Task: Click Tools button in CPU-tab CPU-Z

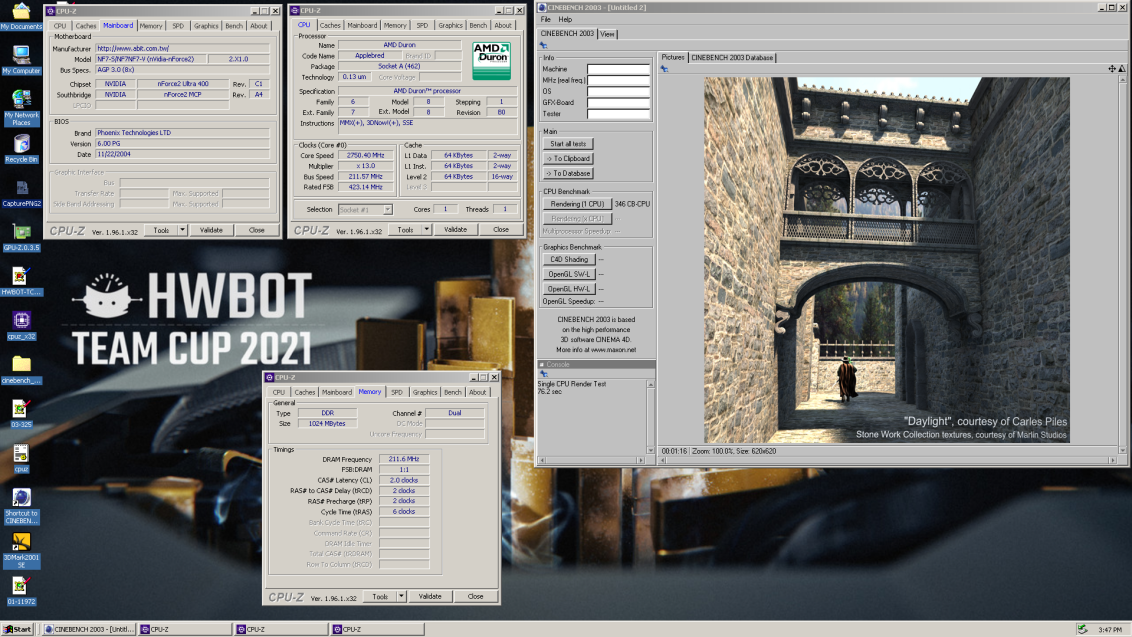Action: click(405, 230)
